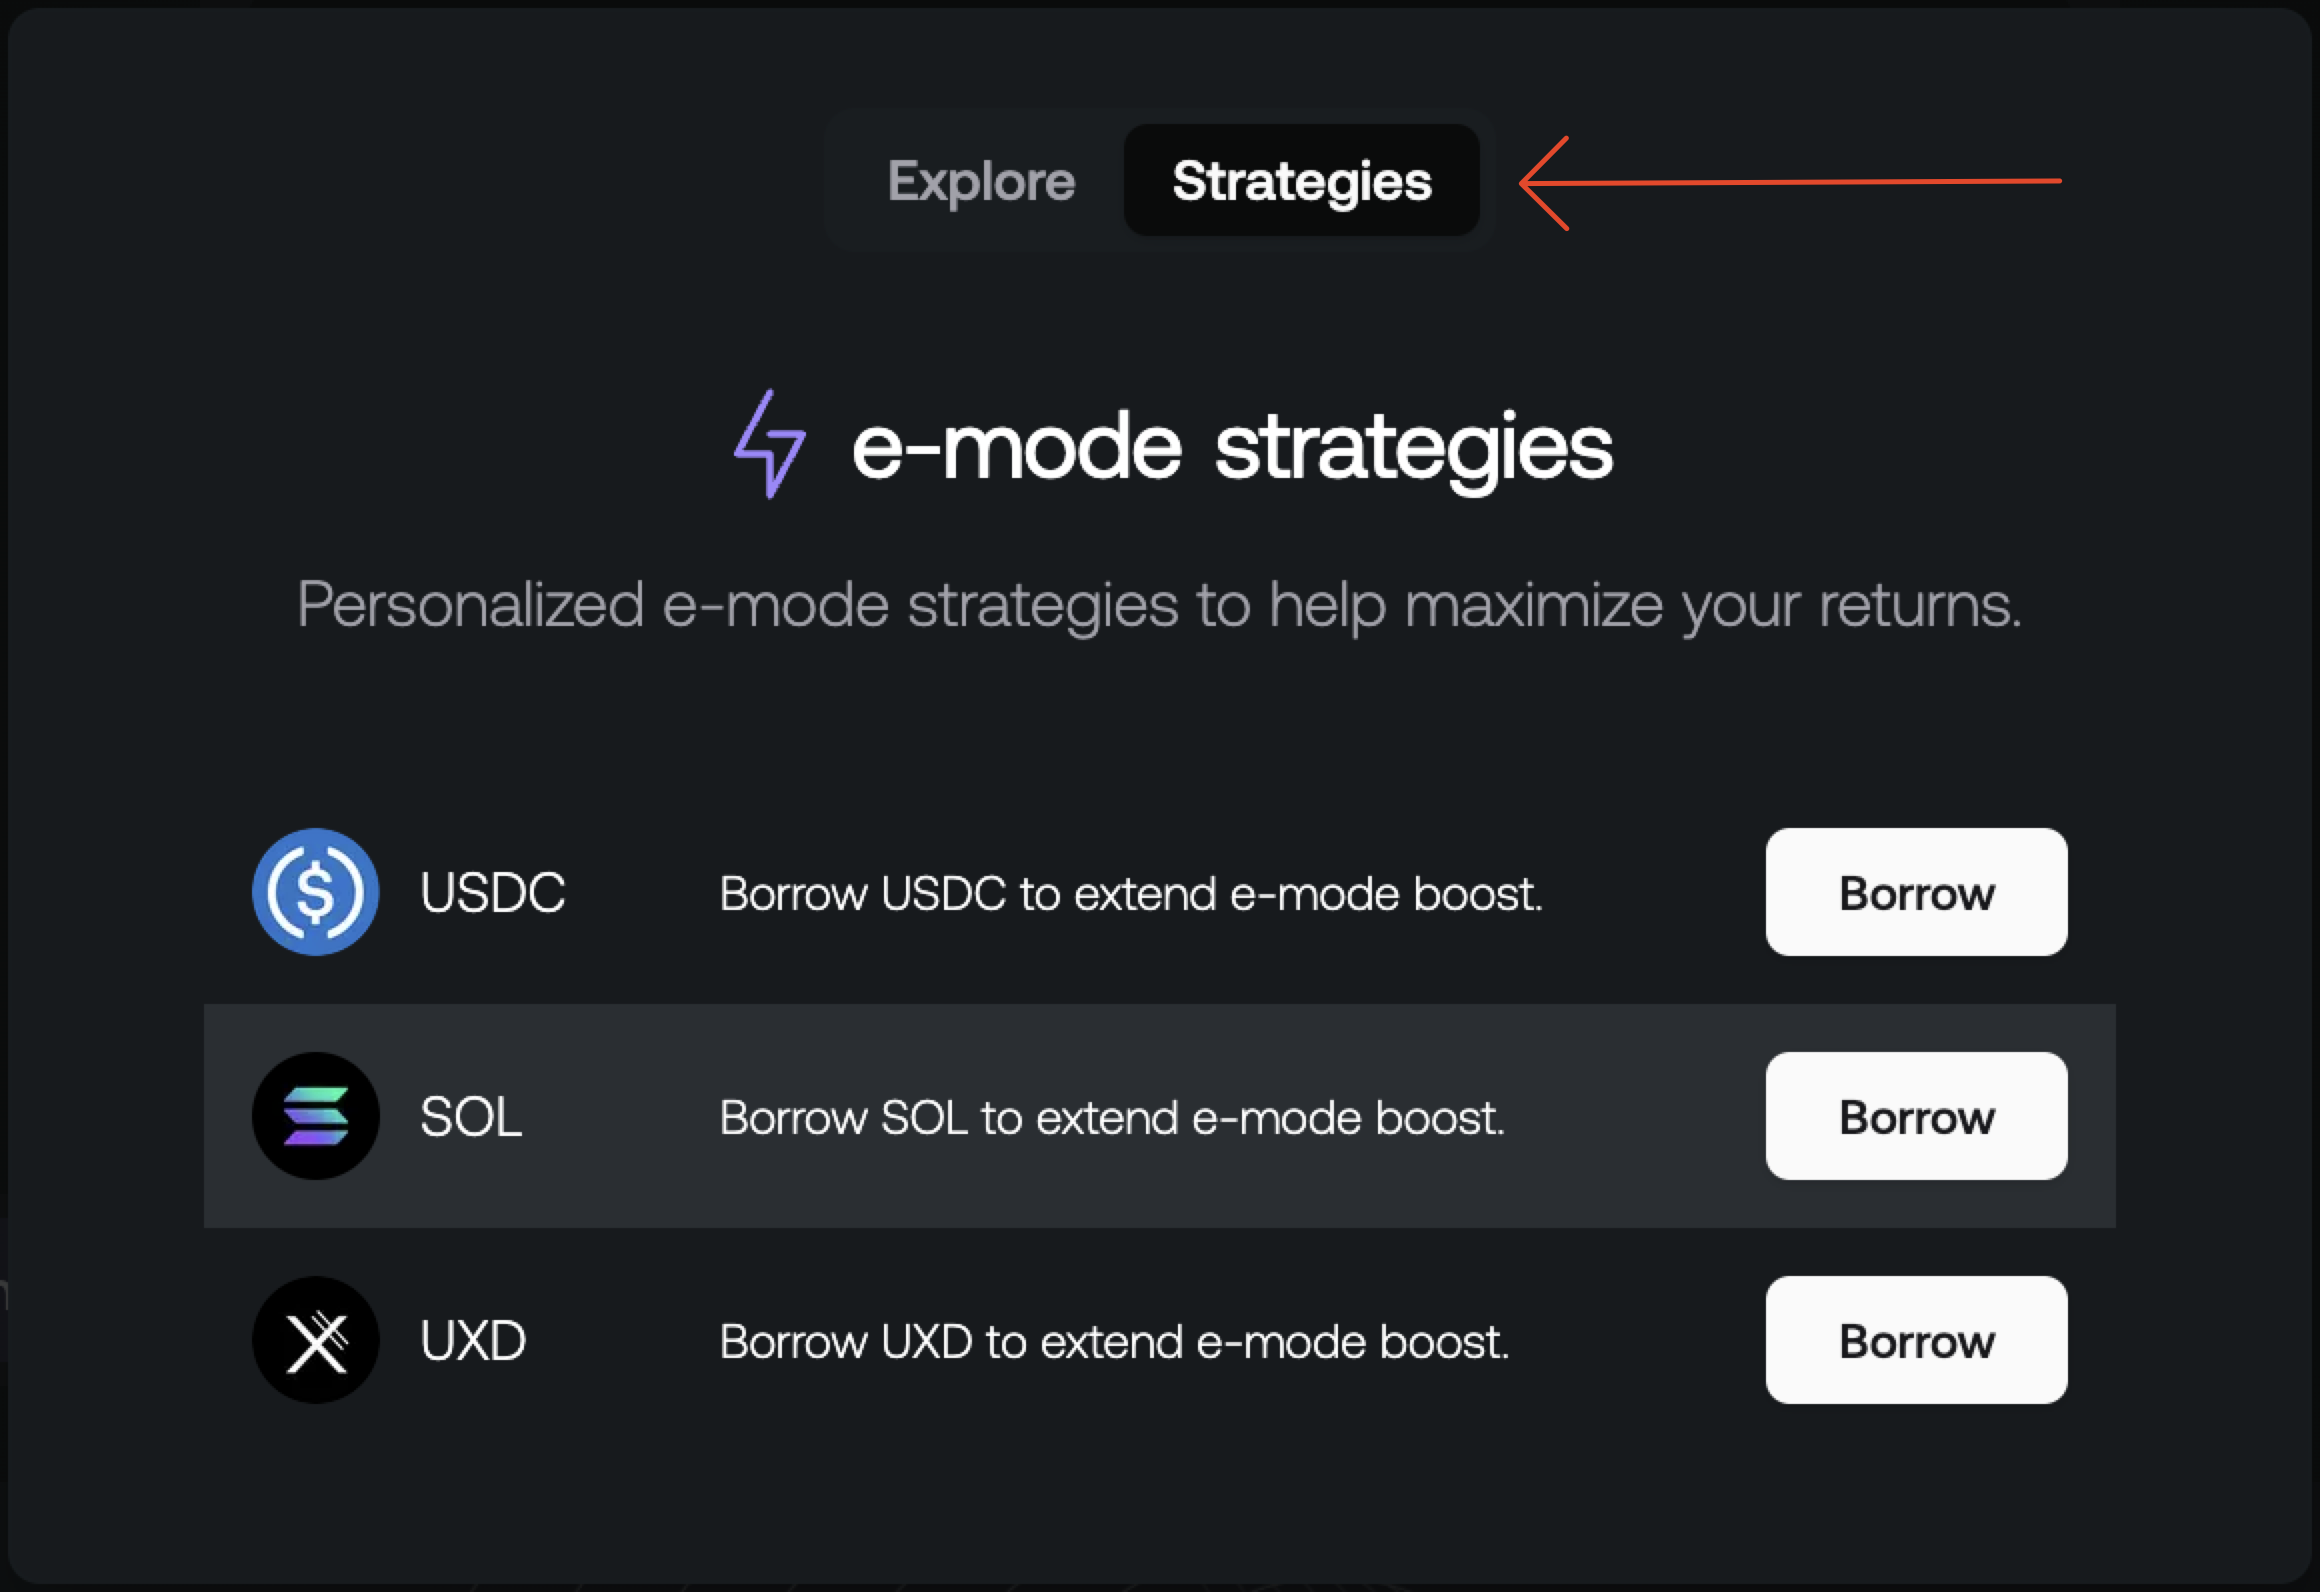The width and height of the screenshot is (2320, 1592).
Task: Click Borrow for USDC
Action: pyautogui.click(x=1915, y=893)
